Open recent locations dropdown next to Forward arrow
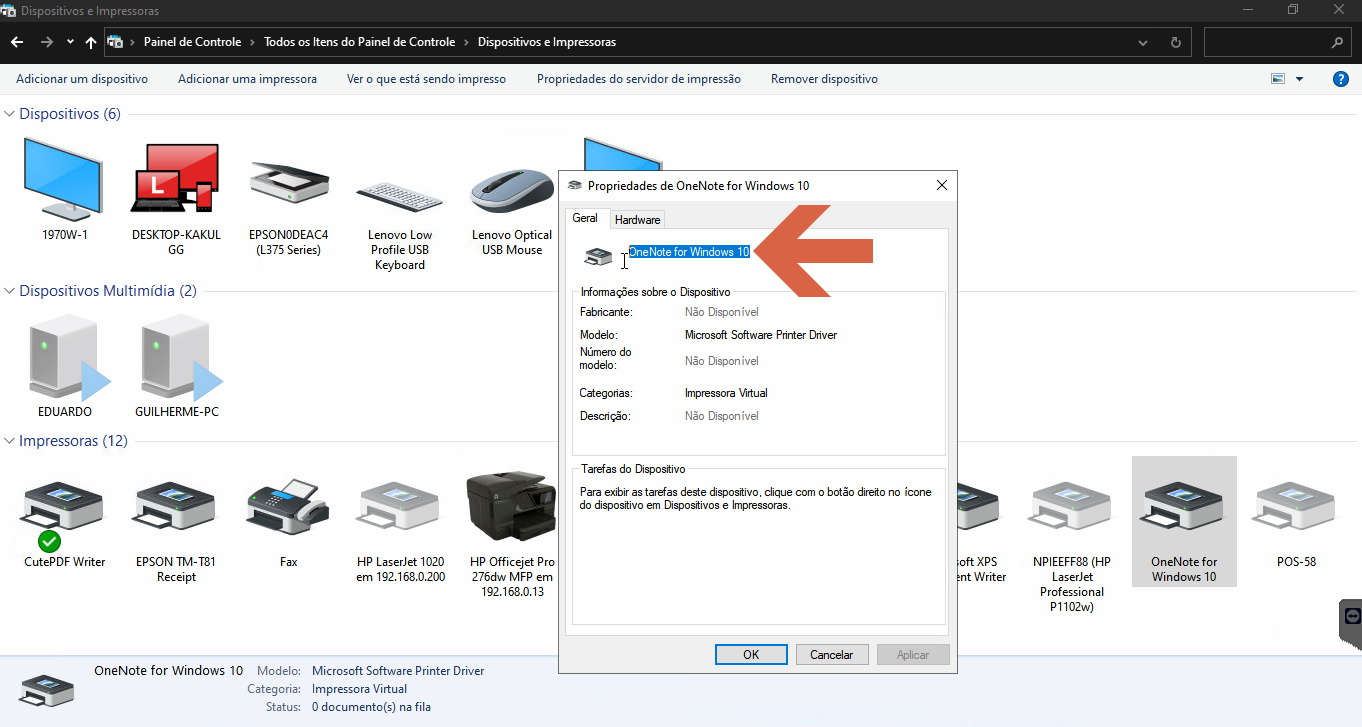1362x727 pixels. point(70,42)
